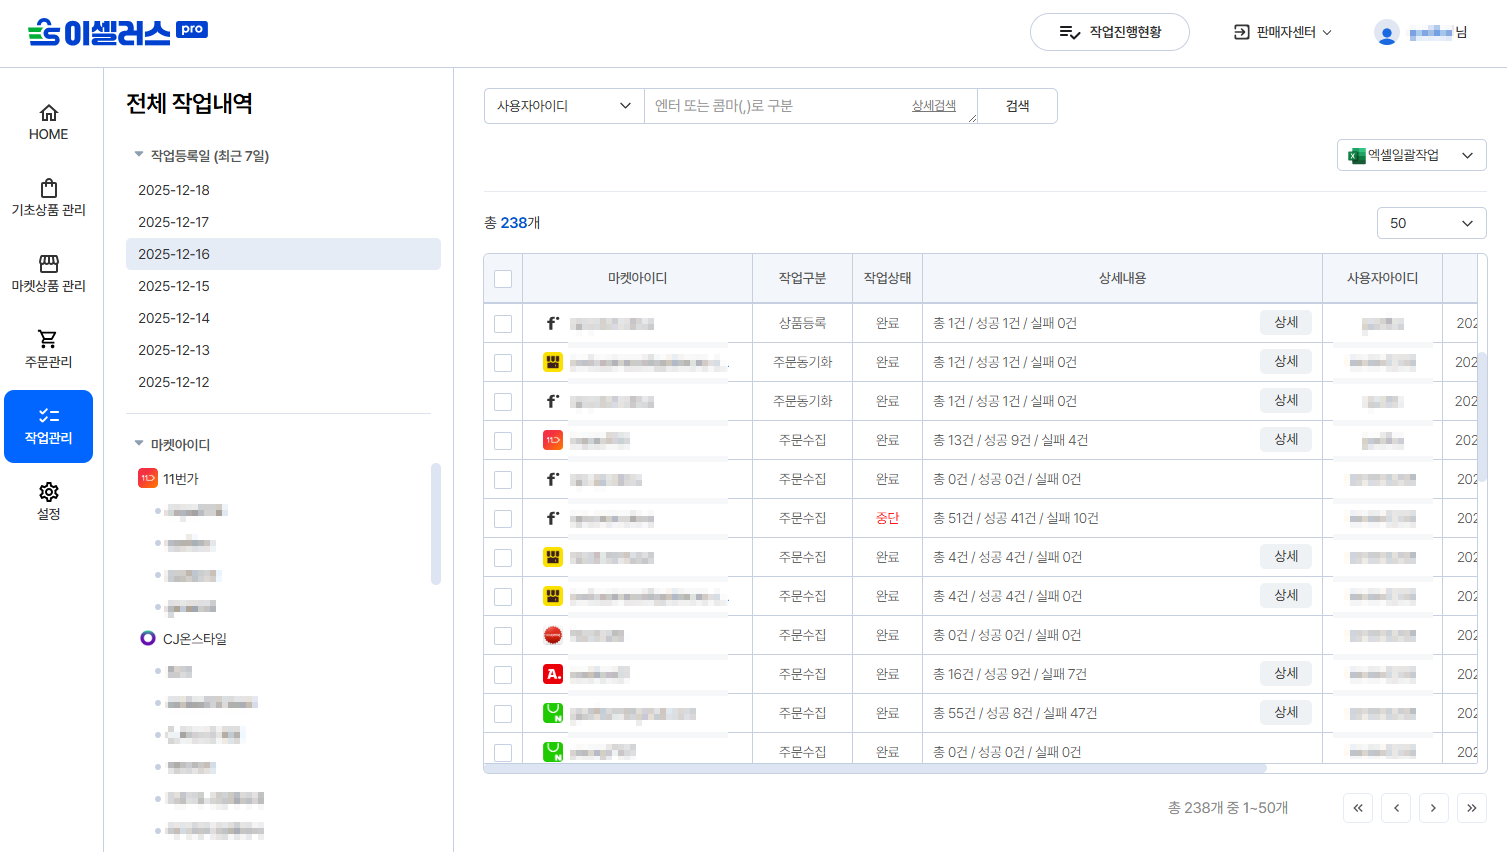Click 상세 in the 상품등록 row
Image resolution: width=1507 pixels, height=852 pixels.
click(x=1286, y=322)
